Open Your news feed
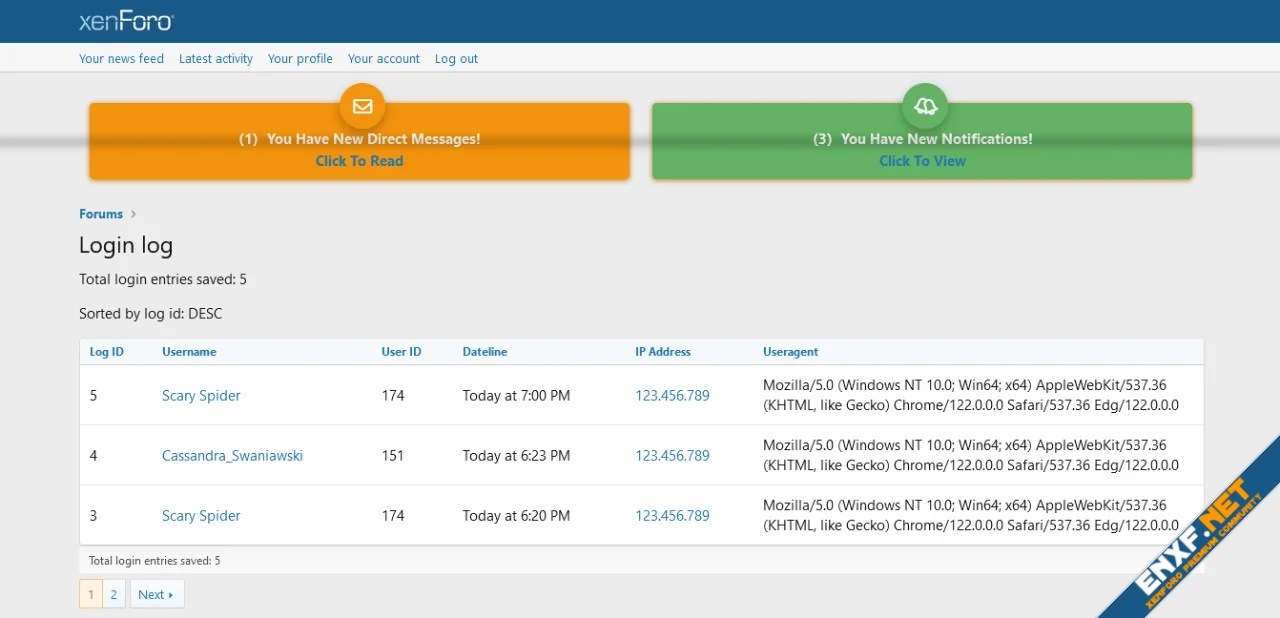 pyautogui.click(x=121, y=59)
